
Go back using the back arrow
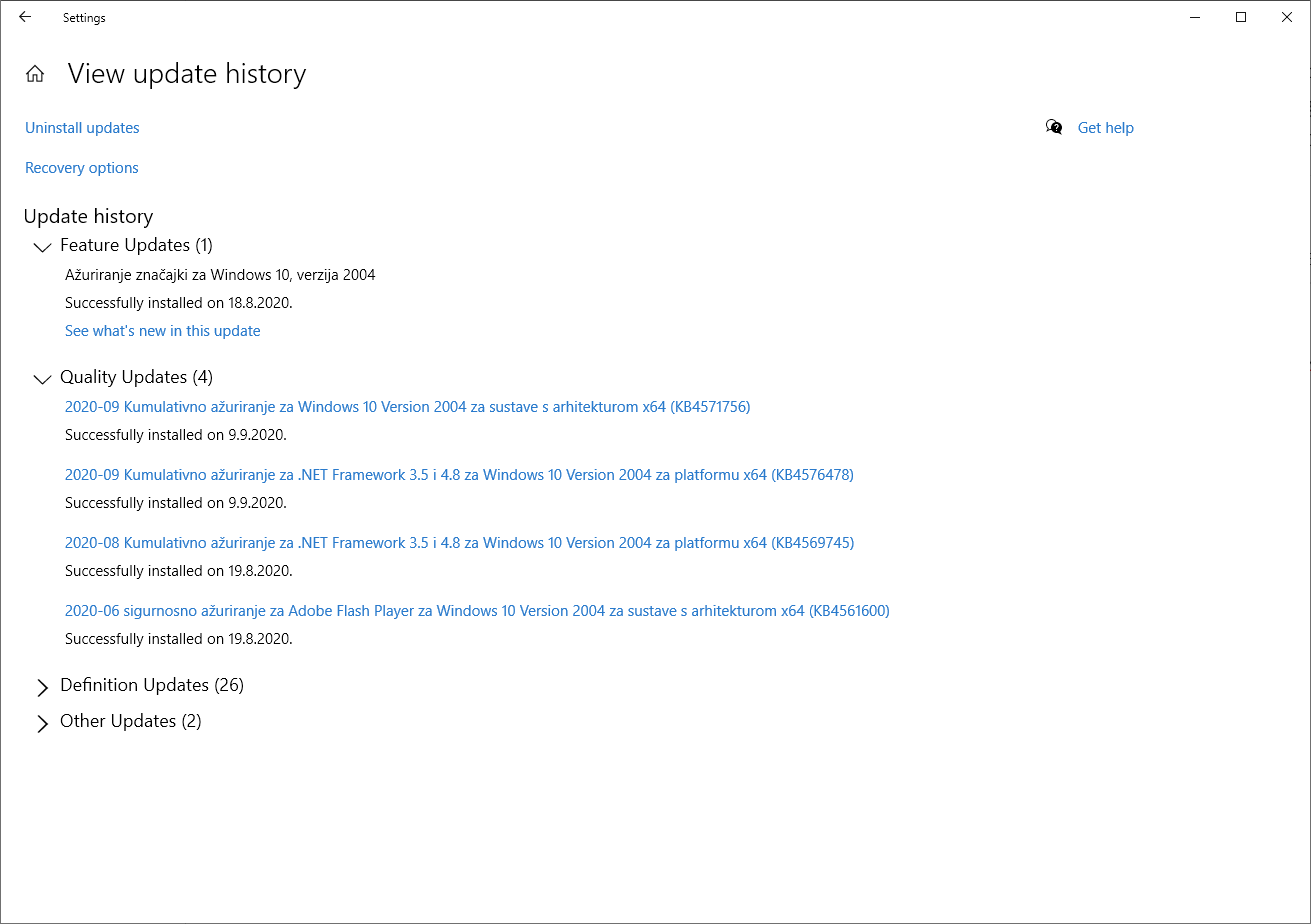point(25,17)
